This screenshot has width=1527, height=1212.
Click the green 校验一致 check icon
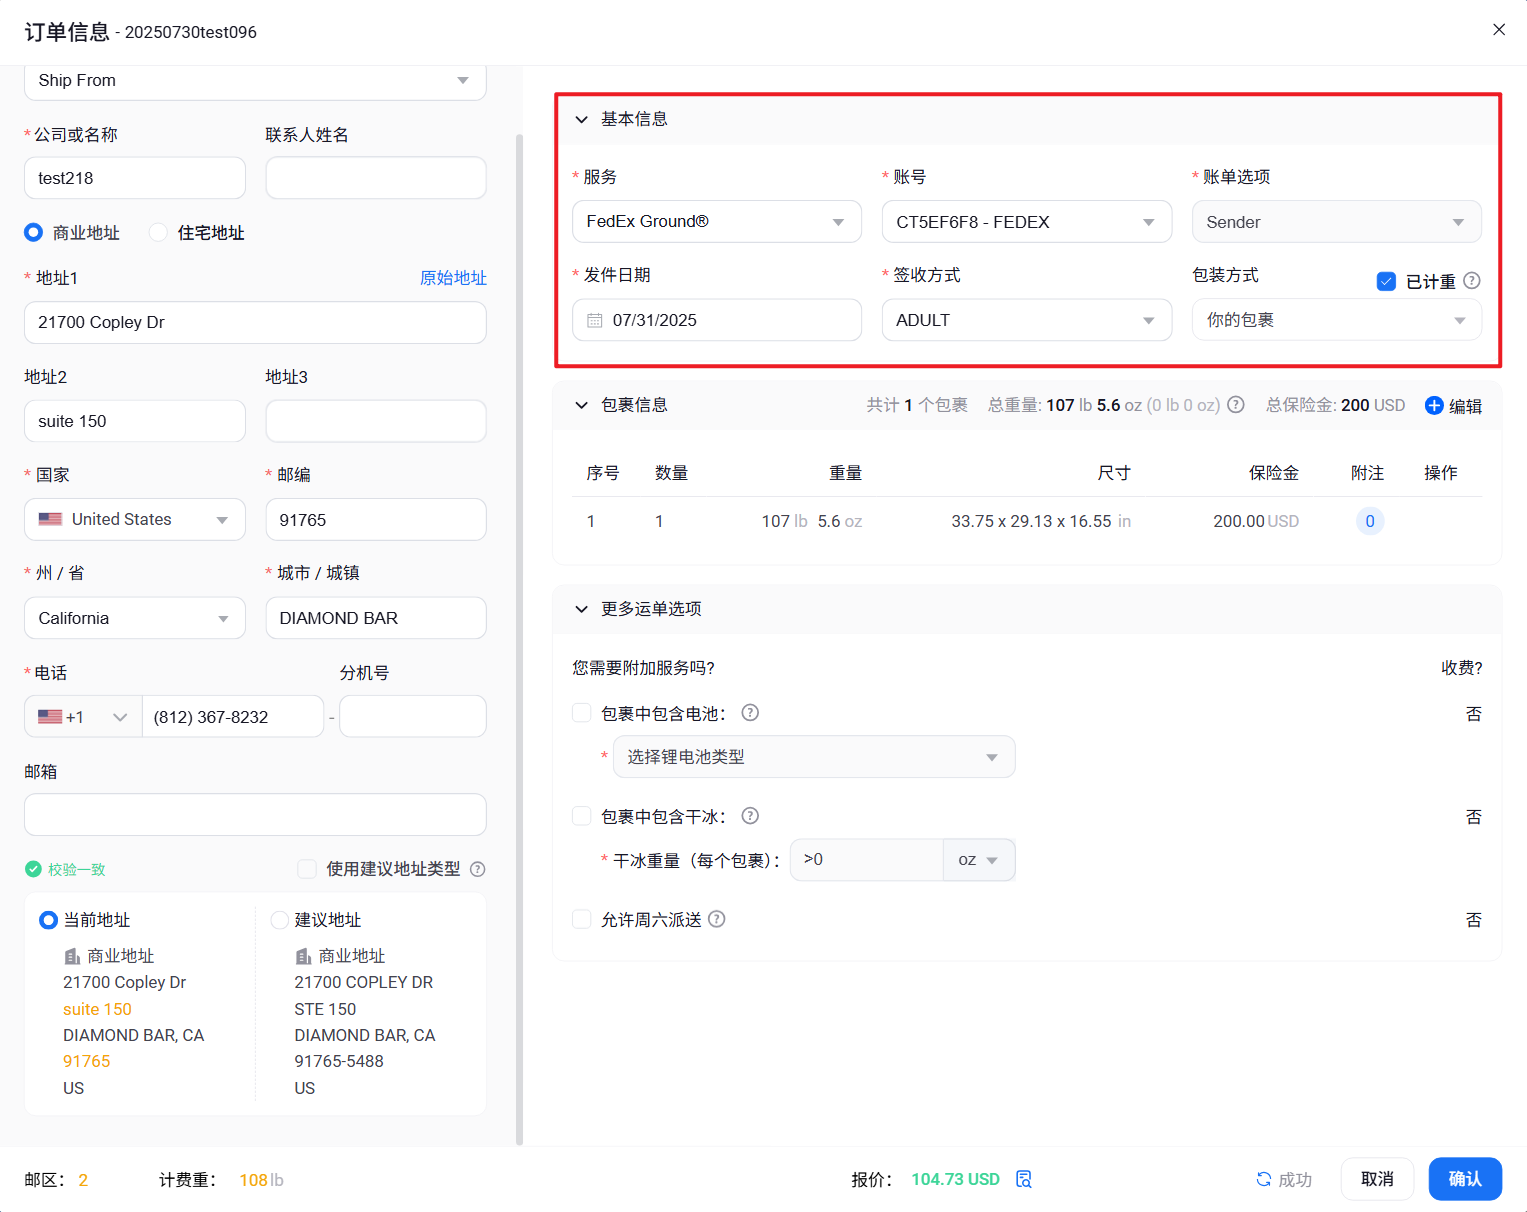[33, 869]
